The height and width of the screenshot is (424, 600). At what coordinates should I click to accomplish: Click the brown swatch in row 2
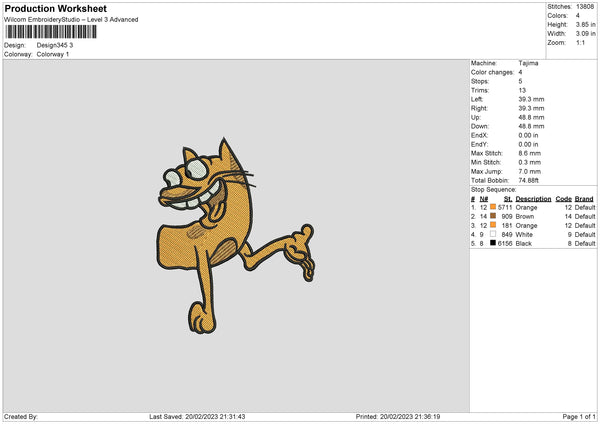493,216
